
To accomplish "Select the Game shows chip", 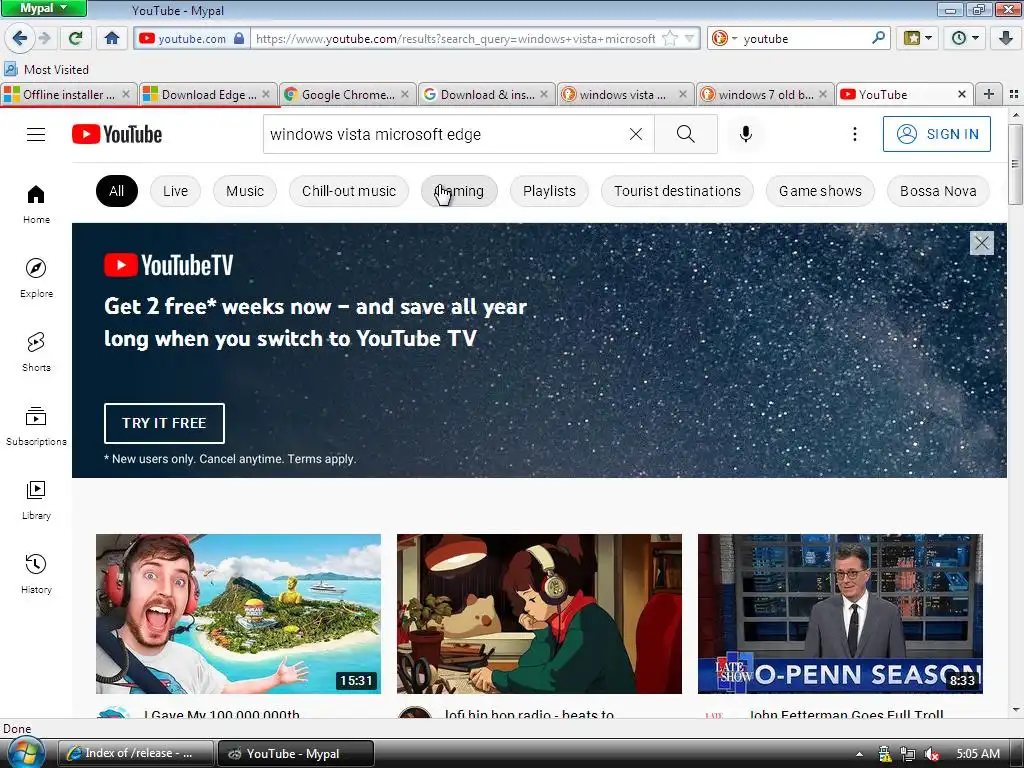I will (x=820, y=191).
